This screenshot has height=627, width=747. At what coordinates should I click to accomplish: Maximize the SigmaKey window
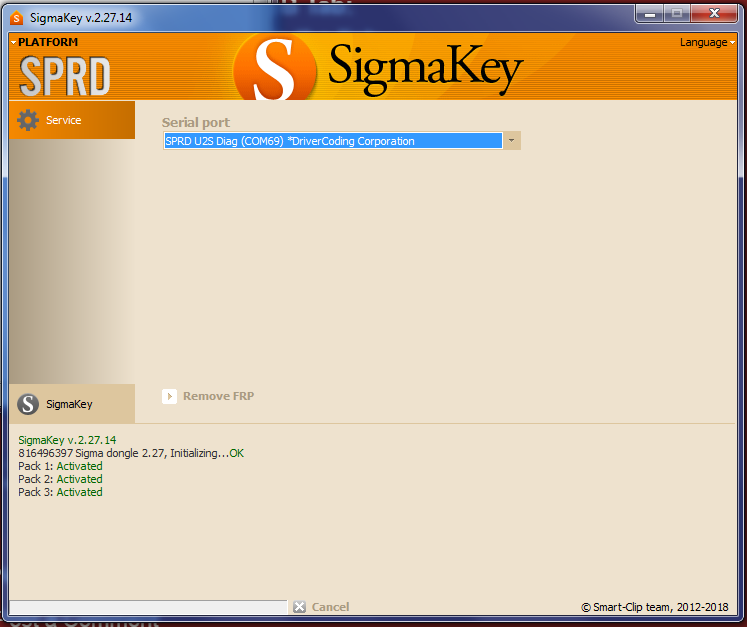(x=677, y=13)
